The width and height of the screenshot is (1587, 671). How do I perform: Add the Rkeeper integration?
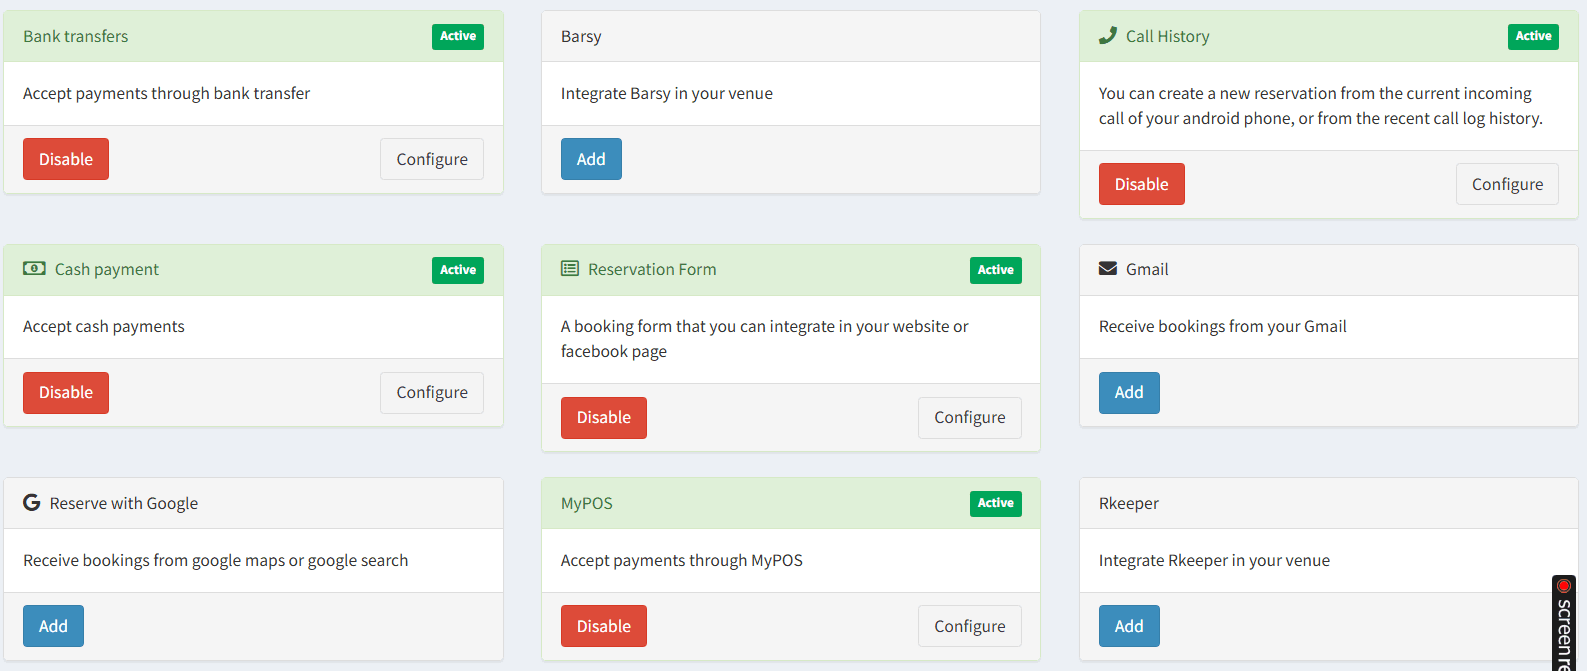(1129, 626)
